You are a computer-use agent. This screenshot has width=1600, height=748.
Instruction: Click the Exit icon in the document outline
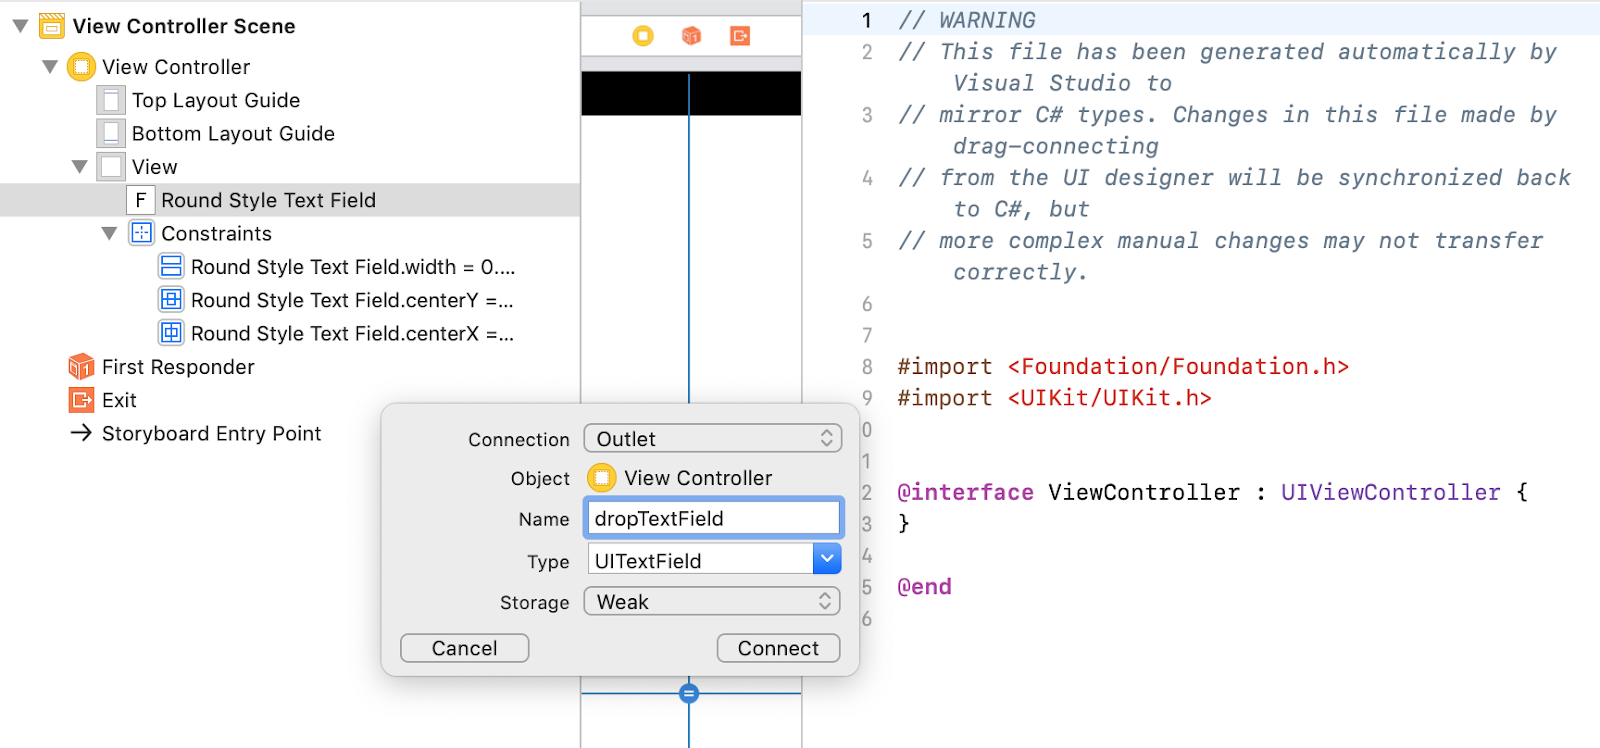79,399
